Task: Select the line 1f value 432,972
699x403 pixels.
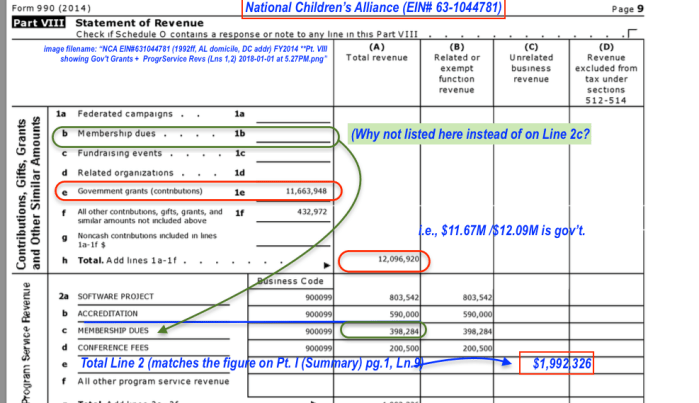Action: pos(312,211)
